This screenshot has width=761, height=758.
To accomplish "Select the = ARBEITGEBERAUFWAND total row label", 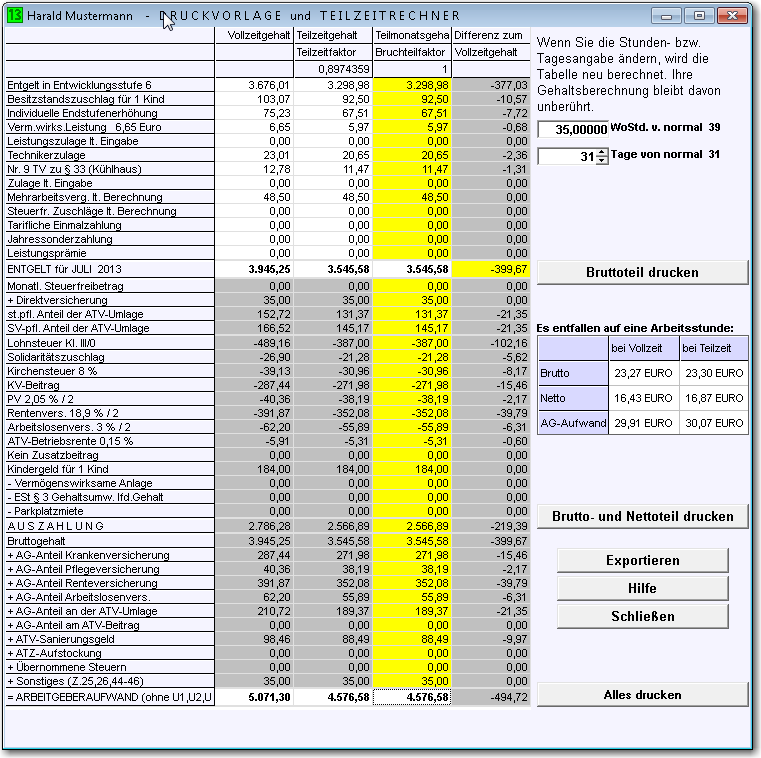I will pos(110,697).
